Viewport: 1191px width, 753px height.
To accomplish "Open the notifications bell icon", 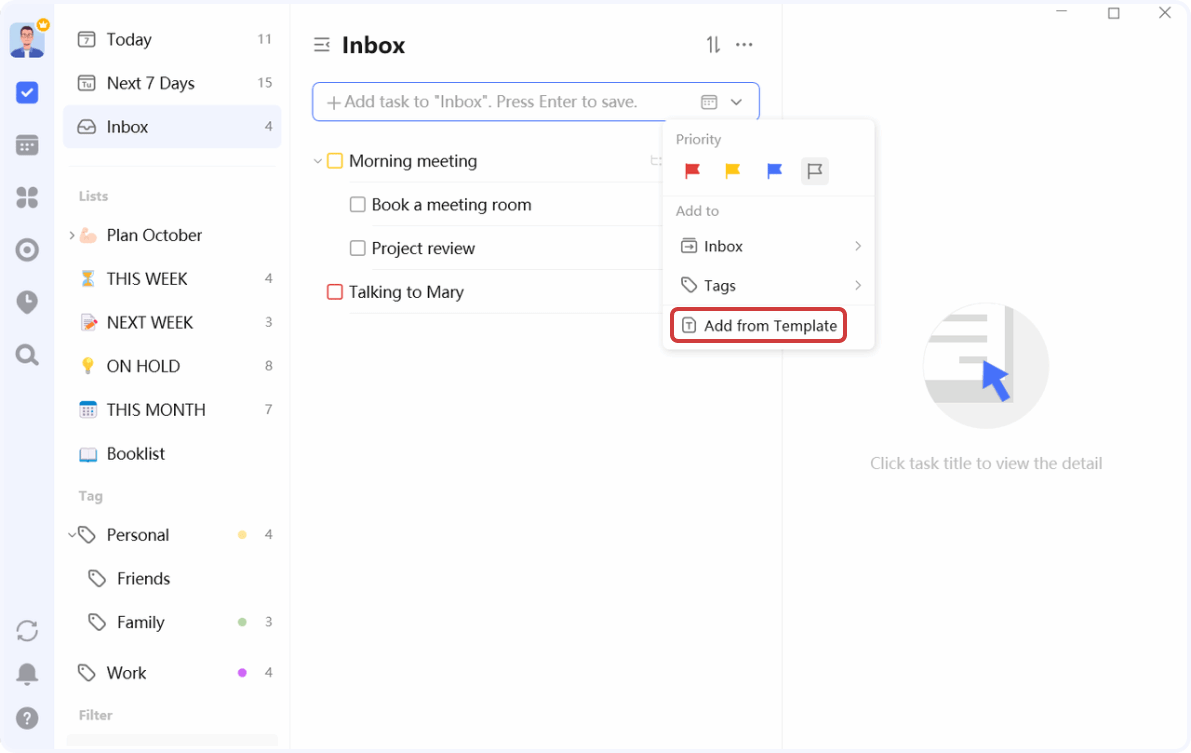I will [27, 674].
